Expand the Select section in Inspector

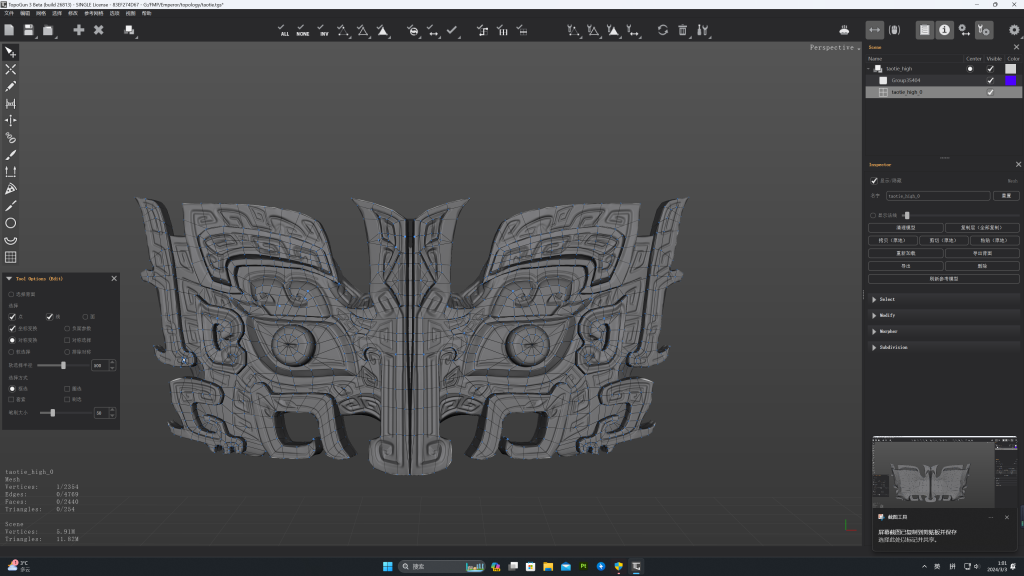[874, 299]
